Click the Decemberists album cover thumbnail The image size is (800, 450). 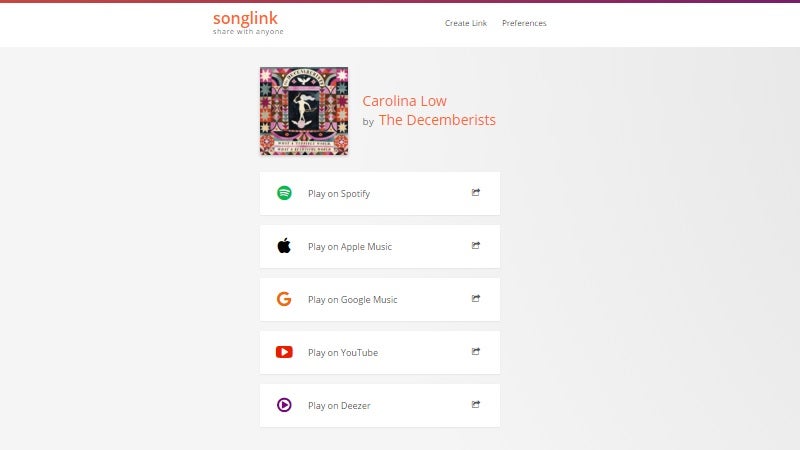(x=304, y=111)
